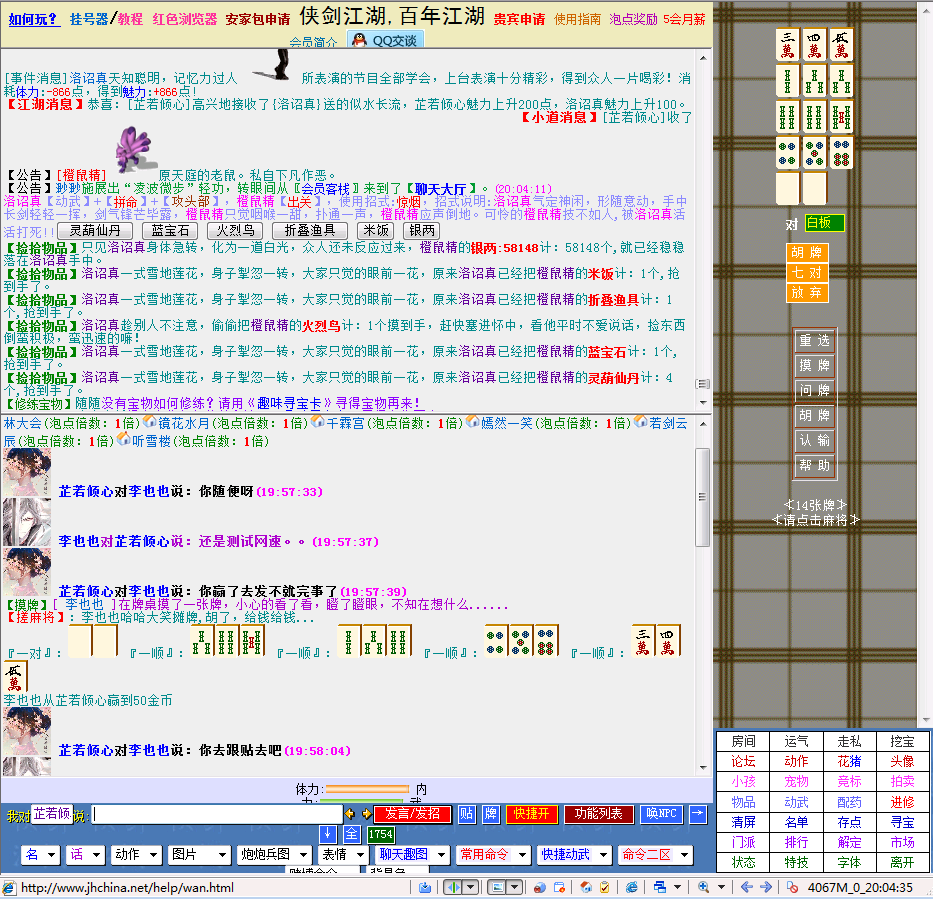Open the QQ交谈 penguin chat button
The image size is (933, 899).
[386, 40]
